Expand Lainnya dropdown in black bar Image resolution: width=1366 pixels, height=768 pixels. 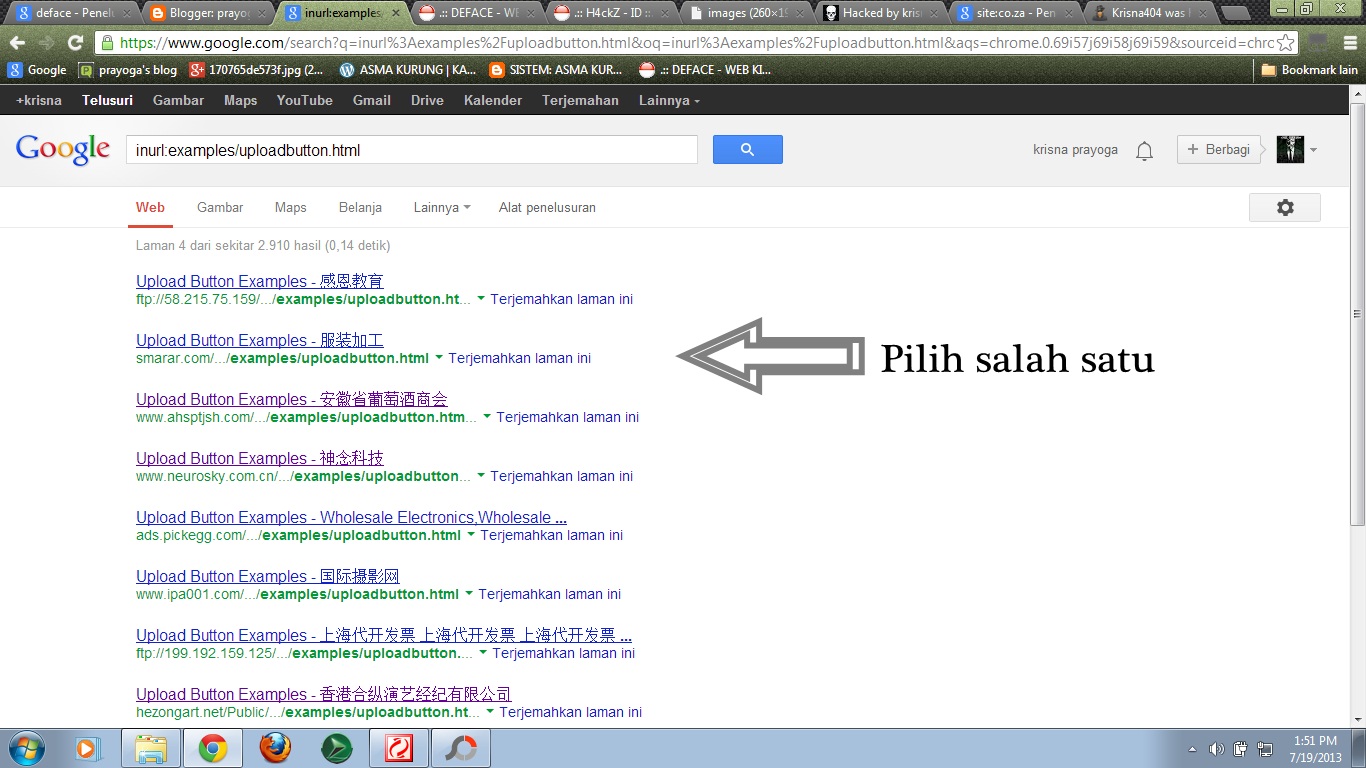point(669,100)
